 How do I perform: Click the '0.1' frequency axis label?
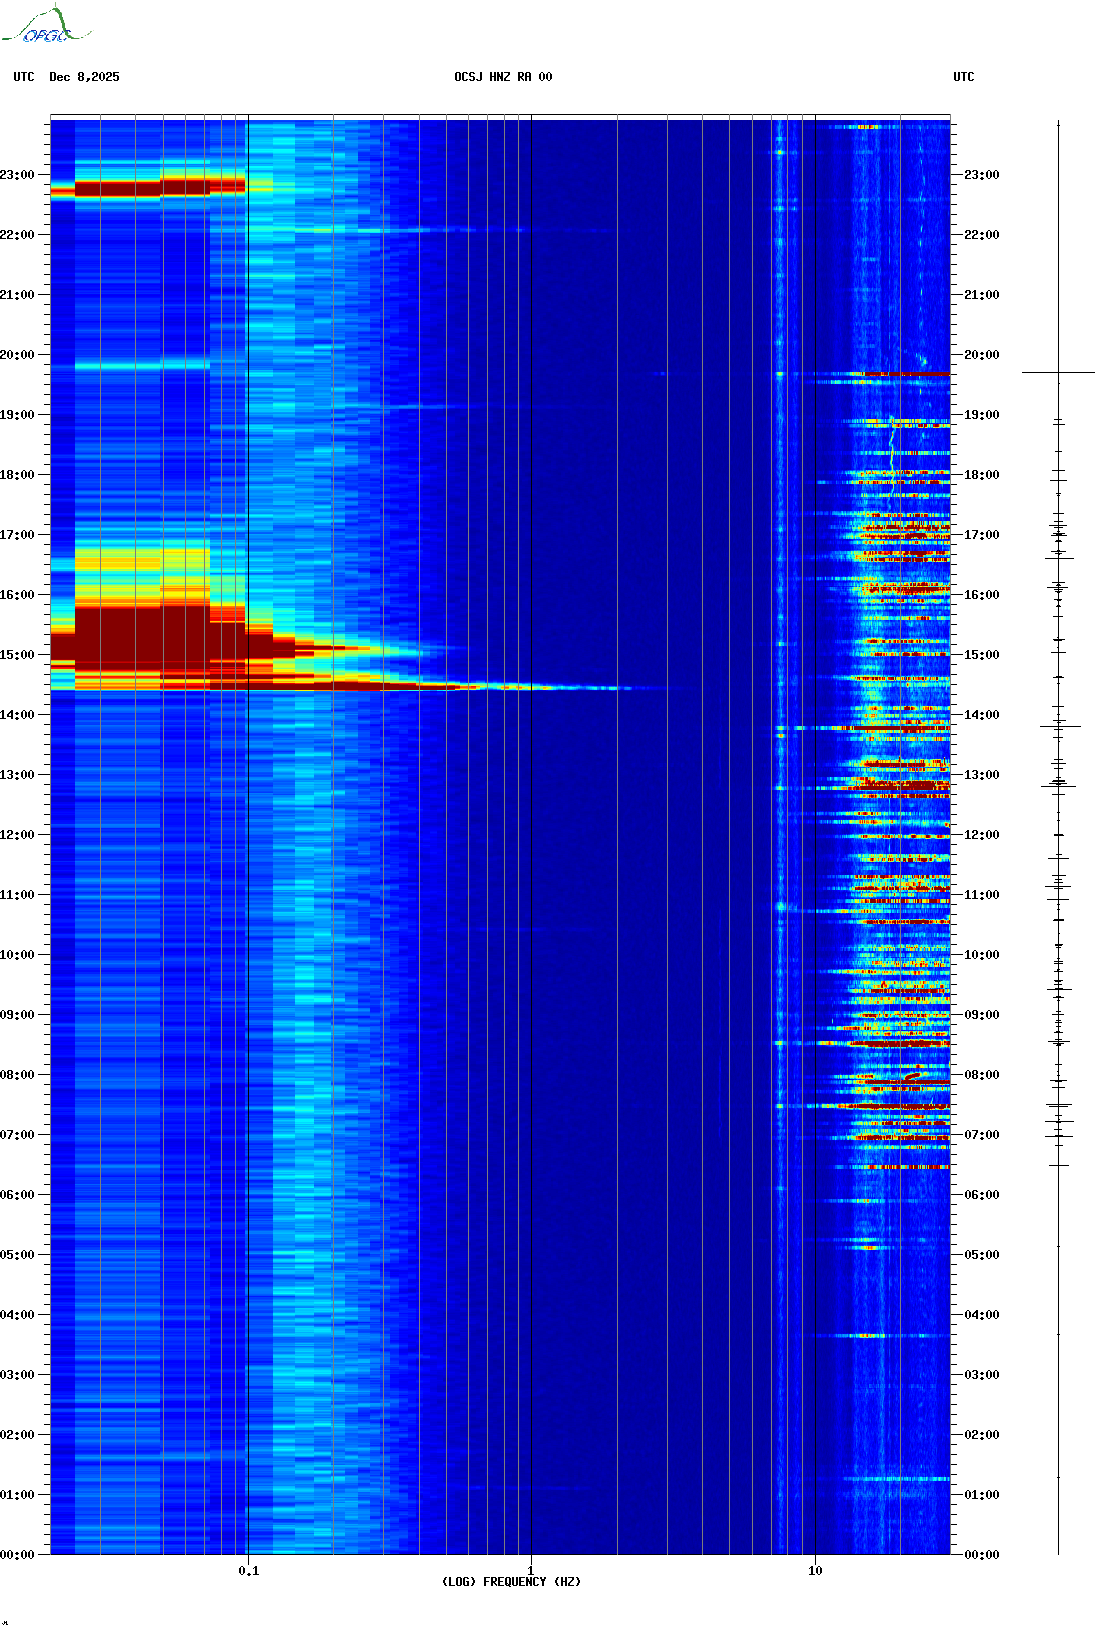[x=249, y=1571]
